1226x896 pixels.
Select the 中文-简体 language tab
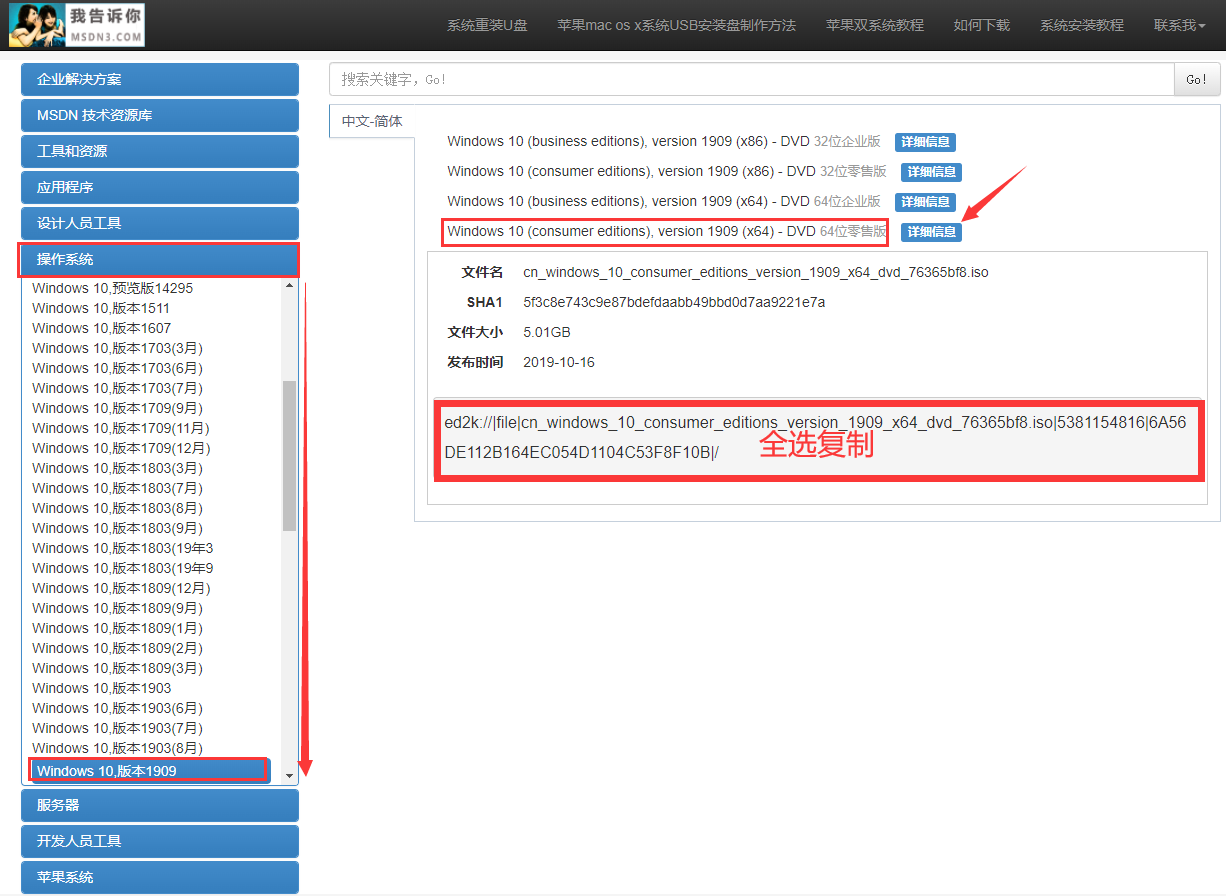point(372,121)
